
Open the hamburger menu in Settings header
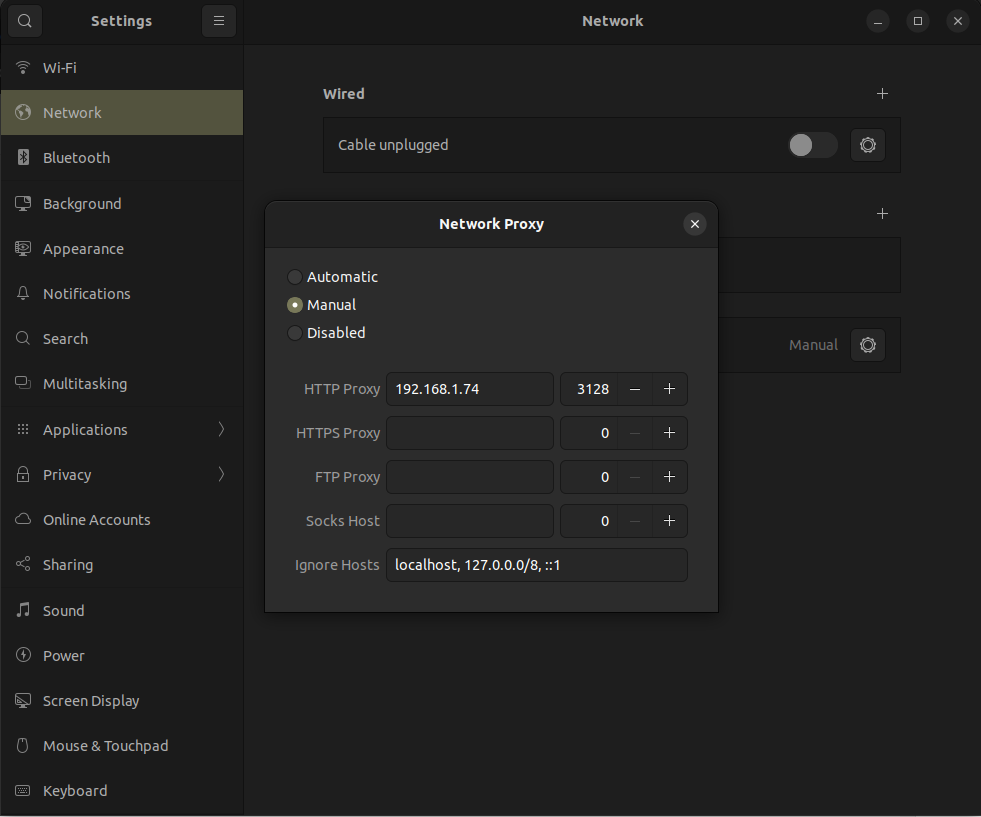pos(219,21)
